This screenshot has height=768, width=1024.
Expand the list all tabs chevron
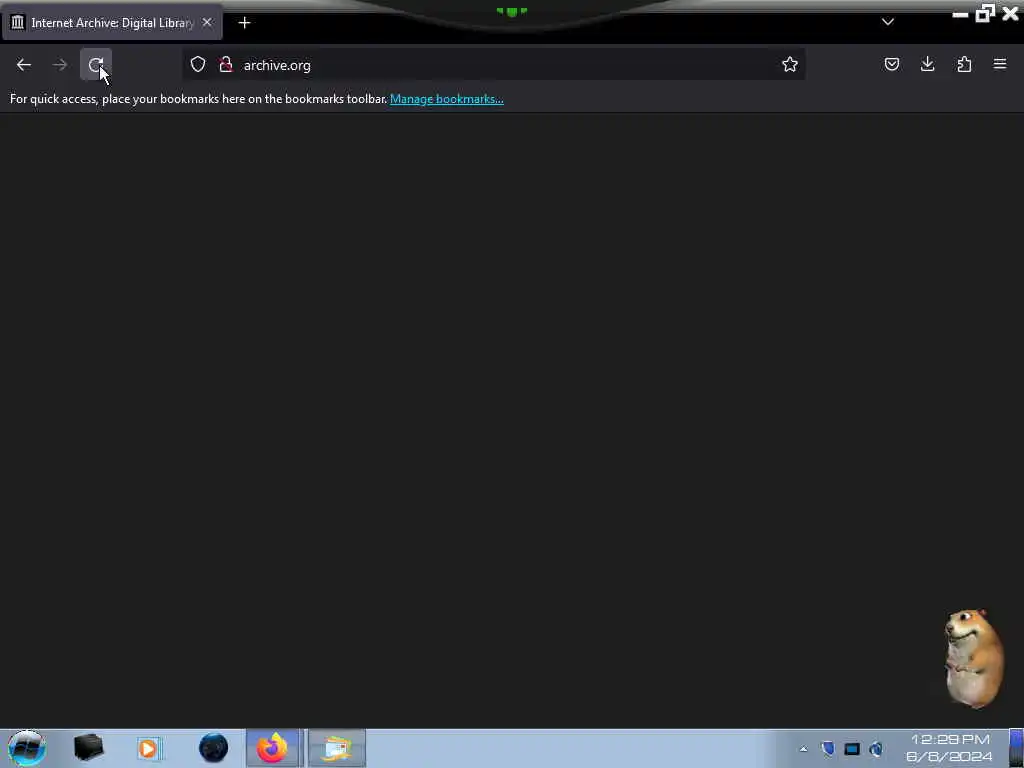coord(888,22)
